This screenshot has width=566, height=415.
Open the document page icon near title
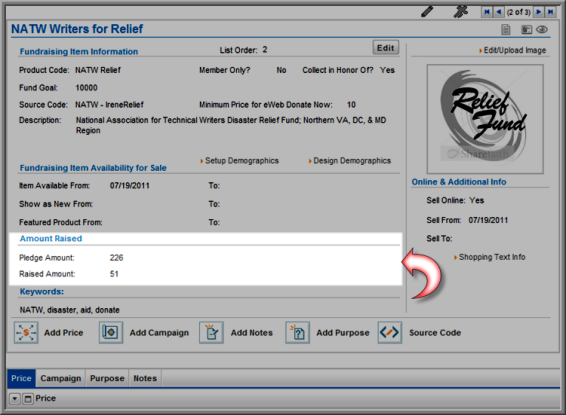click(506, 30)
